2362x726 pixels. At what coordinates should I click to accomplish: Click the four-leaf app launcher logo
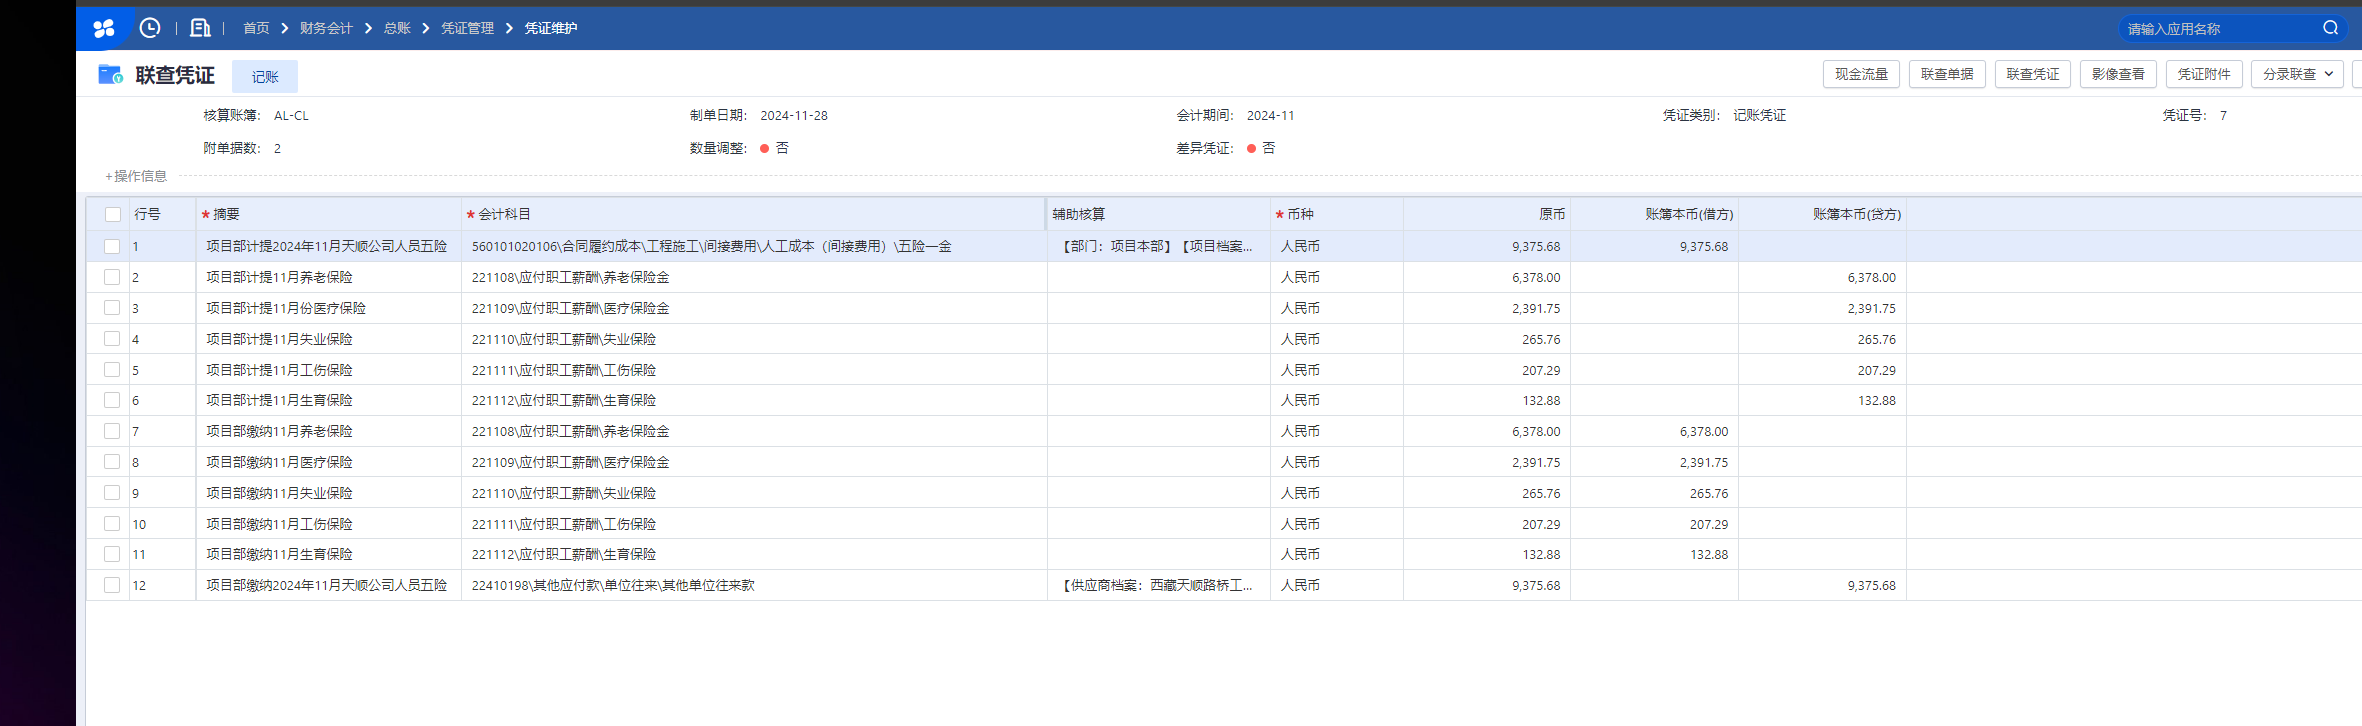click(104, 28)
